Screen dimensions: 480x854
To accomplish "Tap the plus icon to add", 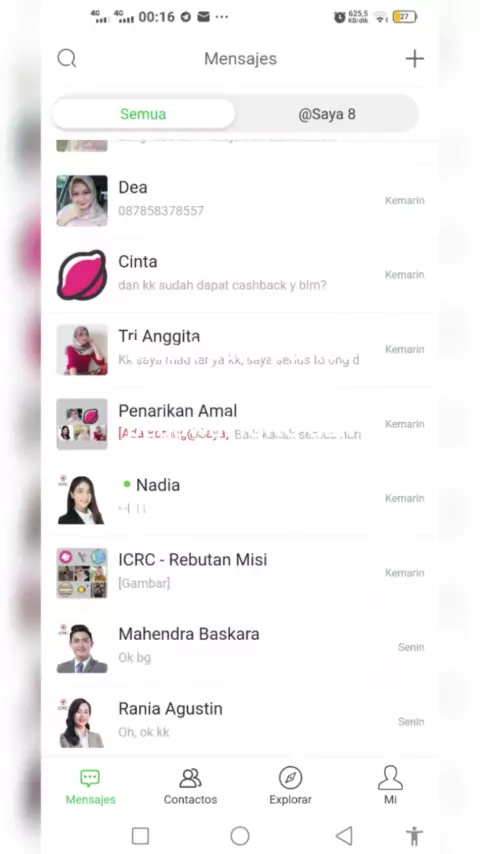I will (x=415, y=59).
